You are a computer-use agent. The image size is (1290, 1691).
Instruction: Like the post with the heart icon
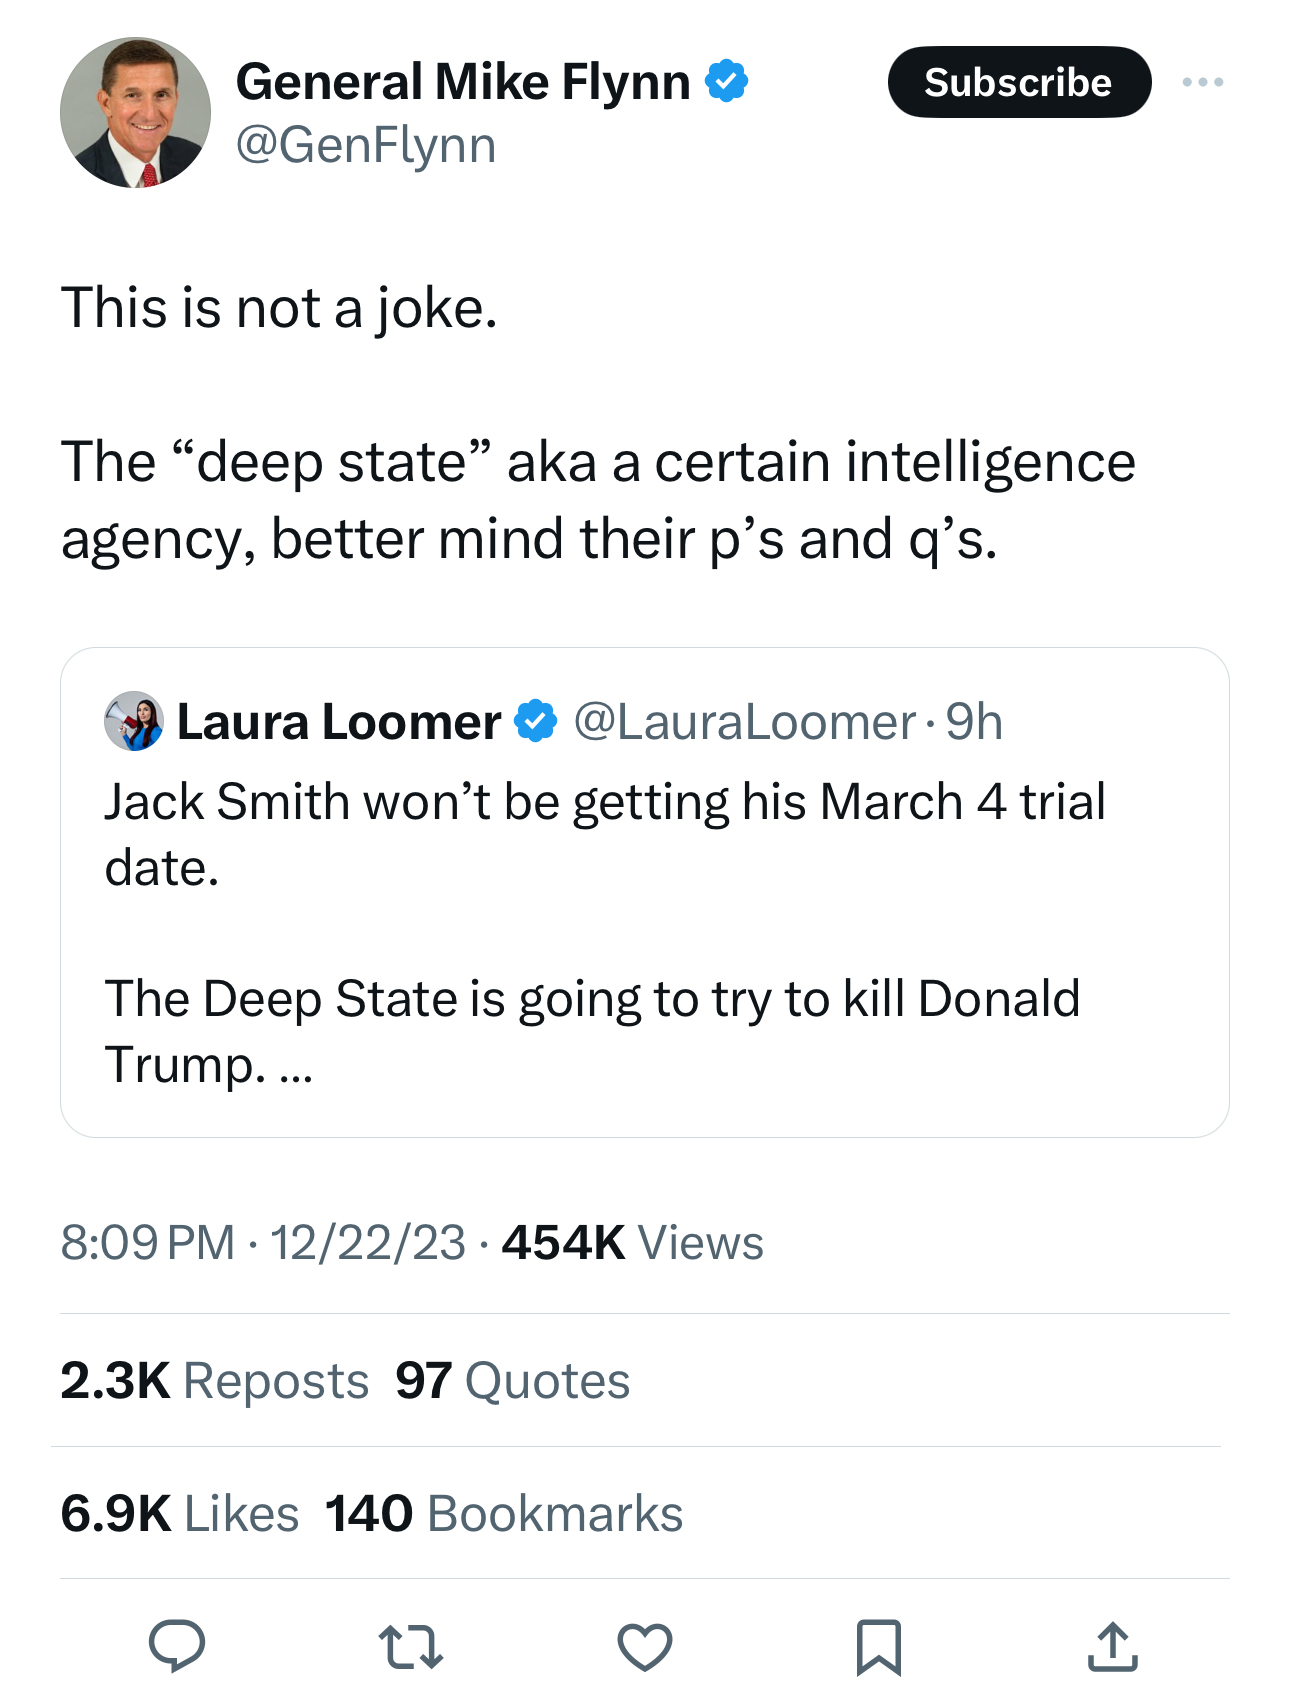(x=645, y=1646)
